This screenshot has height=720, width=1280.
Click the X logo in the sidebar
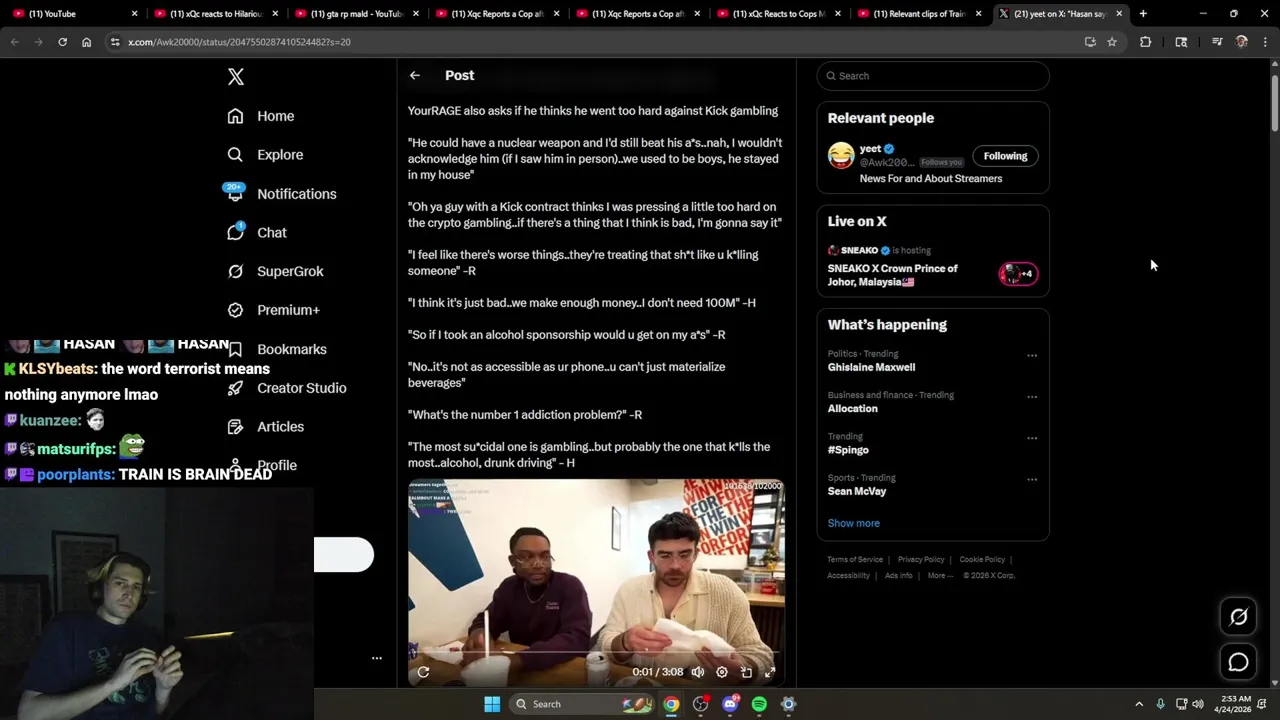click(235, 77)
